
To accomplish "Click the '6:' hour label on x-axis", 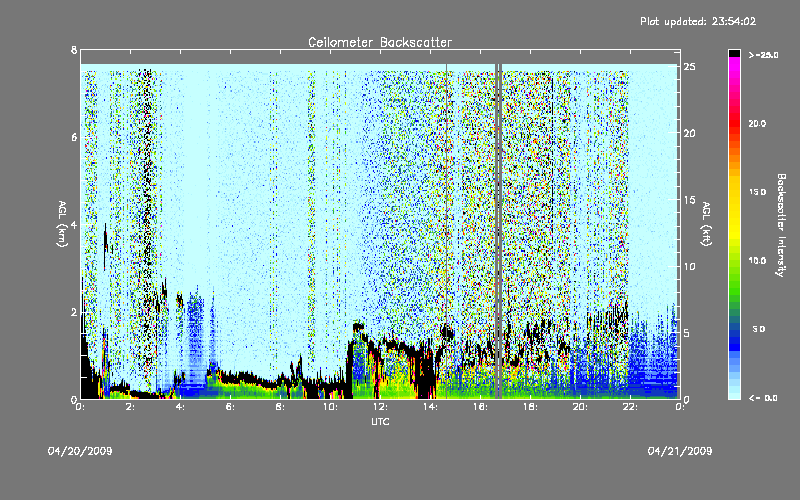I will pos(230,407).
